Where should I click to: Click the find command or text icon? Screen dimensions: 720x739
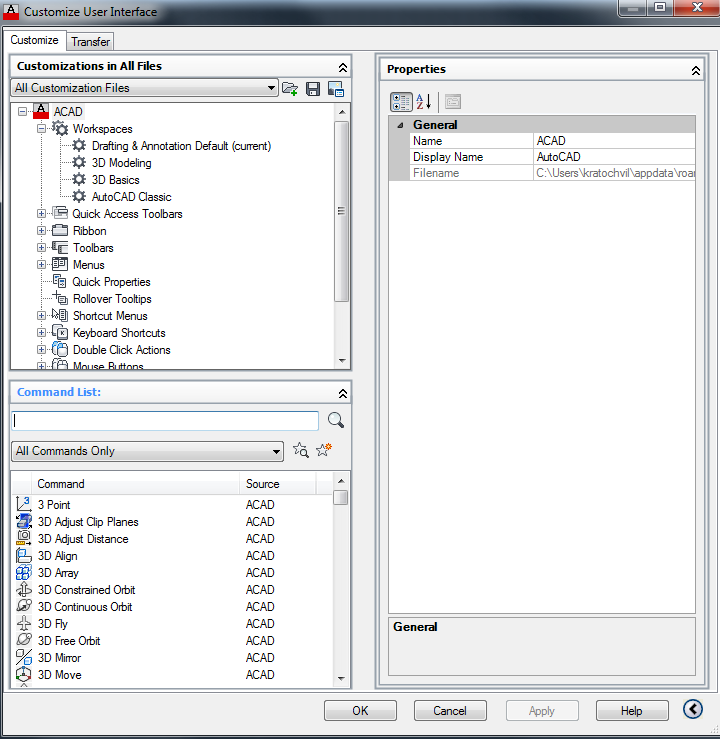coord(301,450)
